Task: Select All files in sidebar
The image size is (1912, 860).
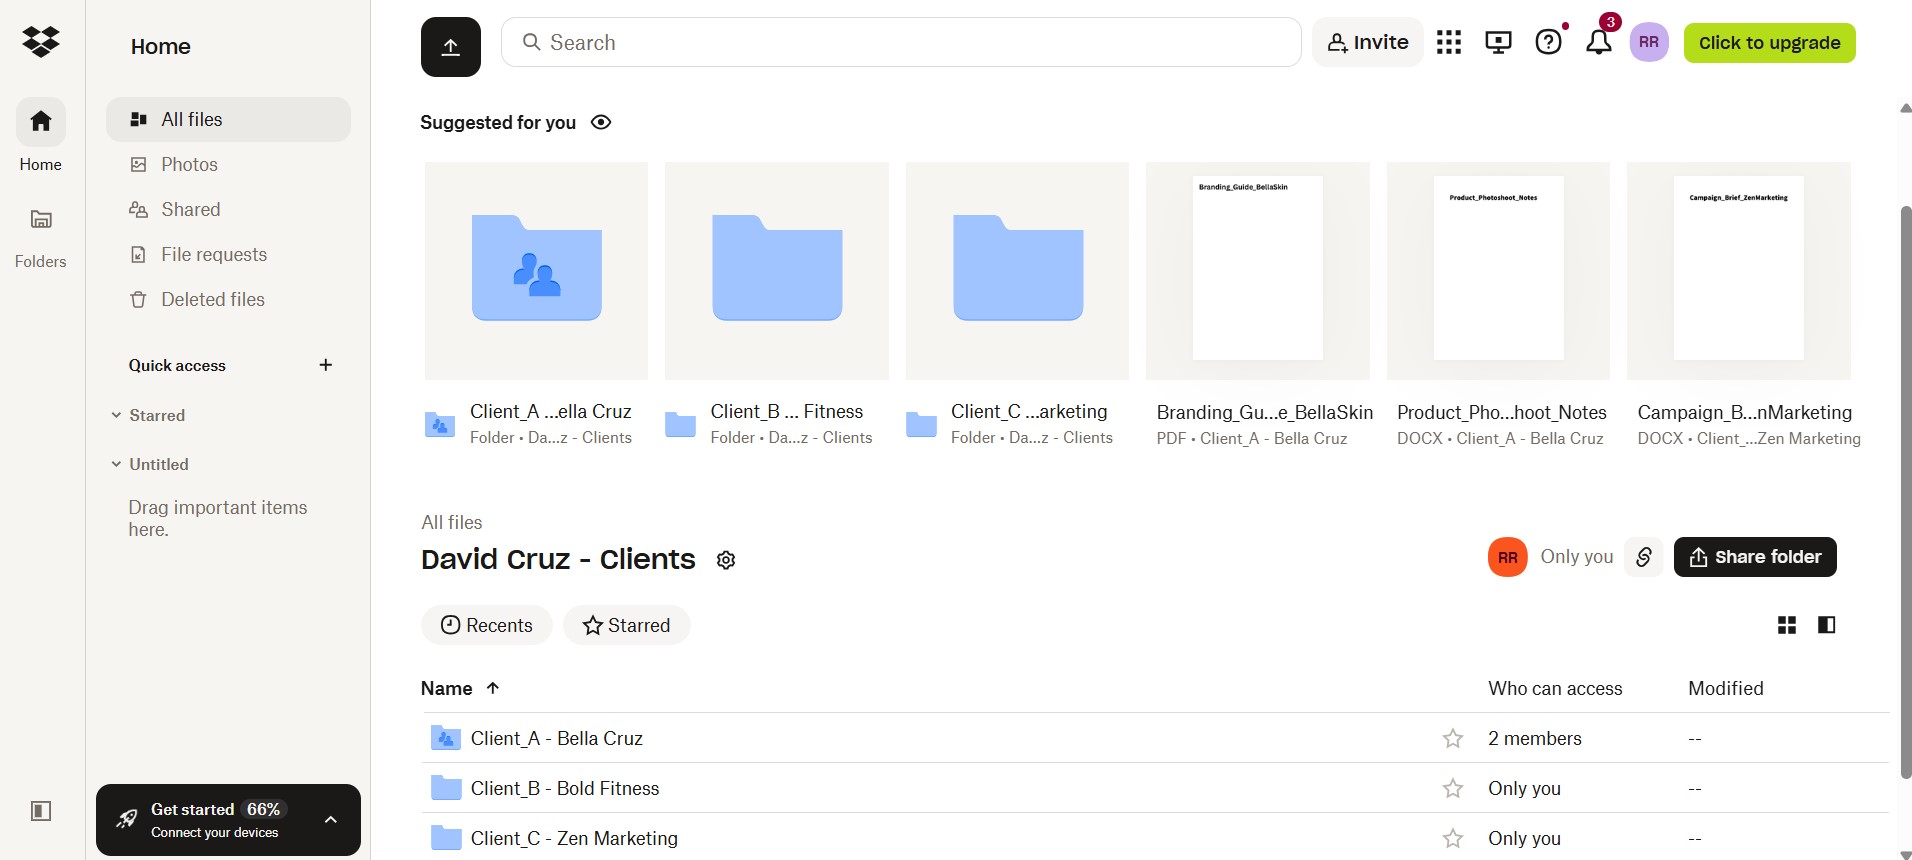Action: (228, 119)
